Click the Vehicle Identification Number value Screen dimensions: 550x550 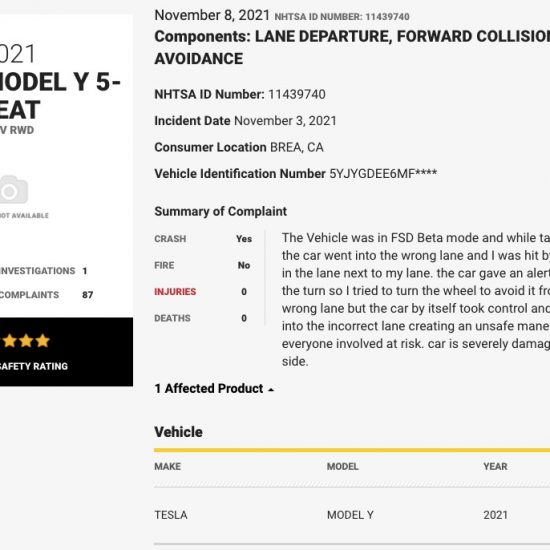[383, 174]
